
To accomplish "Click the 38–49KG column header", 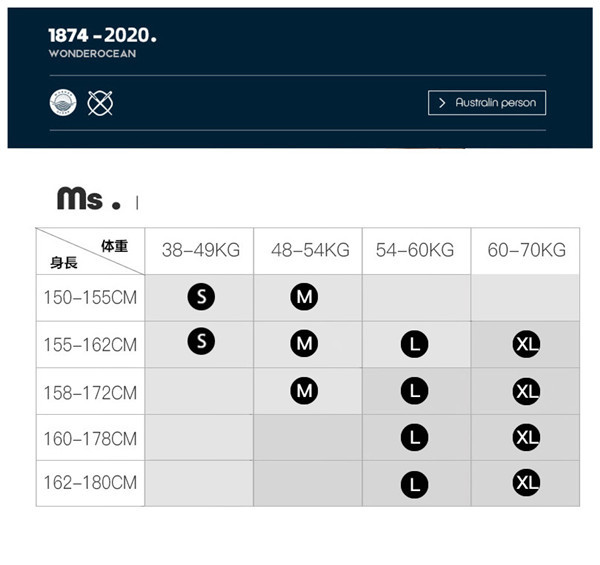I will click(x=201, y=250).
